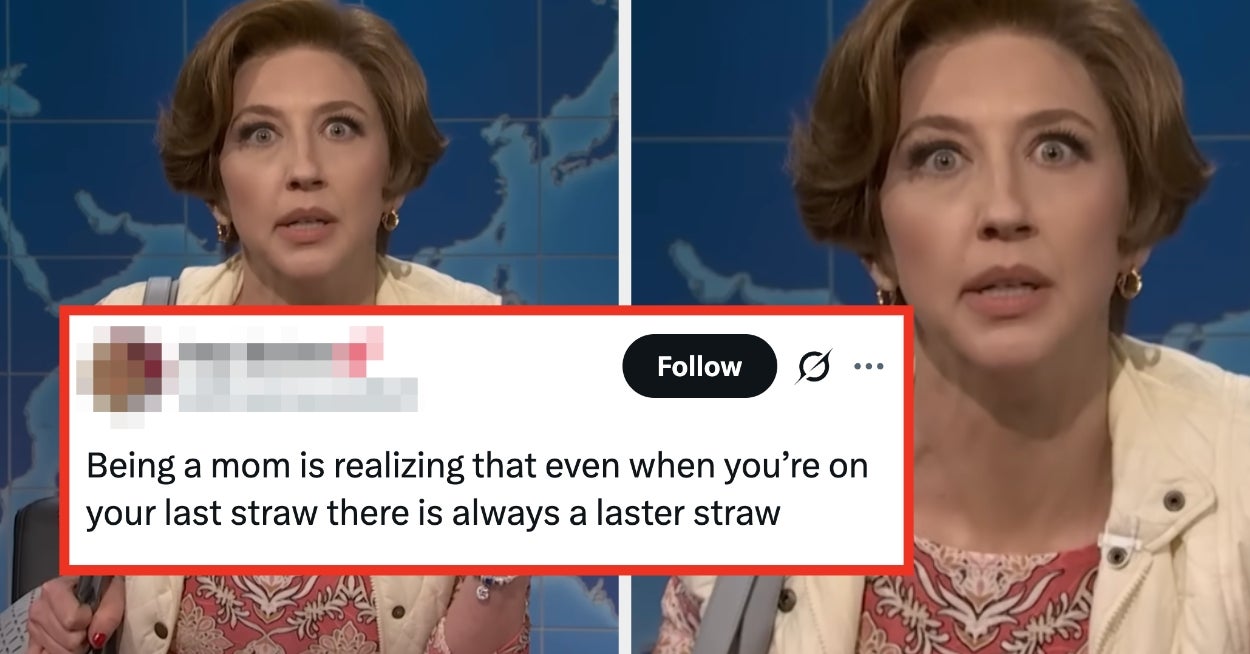This screenshot has height=654, width=1250.
Task: Open the three-dot more options menu
Action: [868, 367]
